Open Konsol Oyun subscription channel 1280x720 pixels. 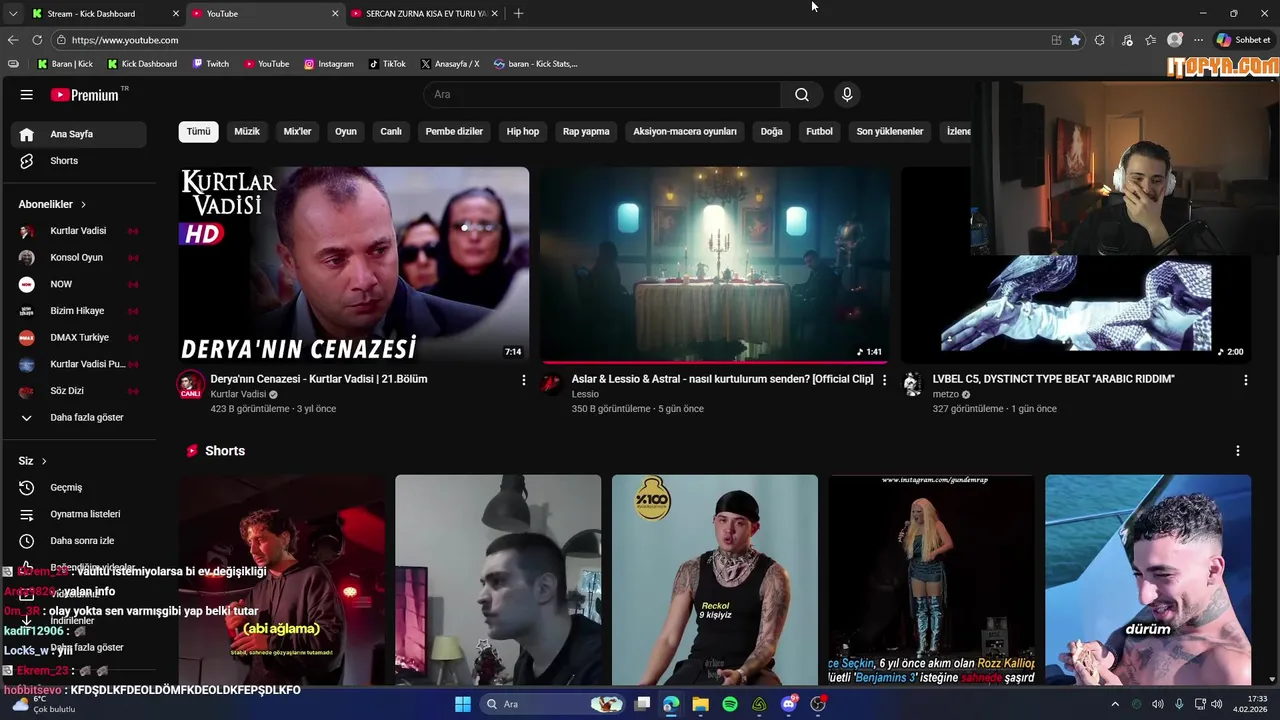tap(76, 258)
